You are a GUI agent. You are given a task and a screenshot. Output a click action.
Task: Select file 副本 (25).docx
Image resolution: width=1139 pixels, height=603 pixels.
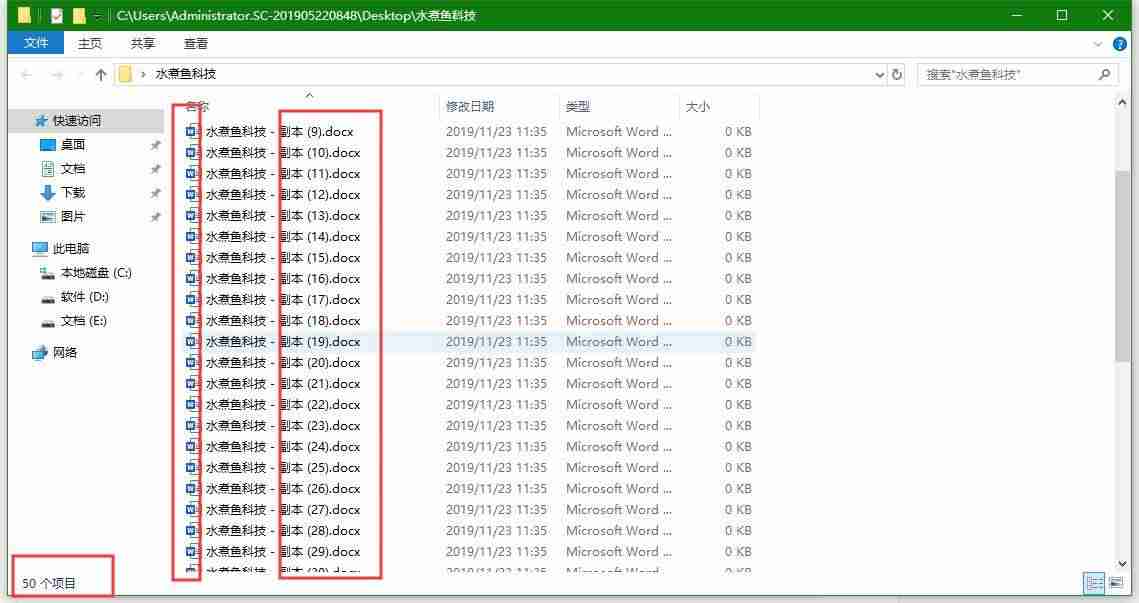click(283, 468)
